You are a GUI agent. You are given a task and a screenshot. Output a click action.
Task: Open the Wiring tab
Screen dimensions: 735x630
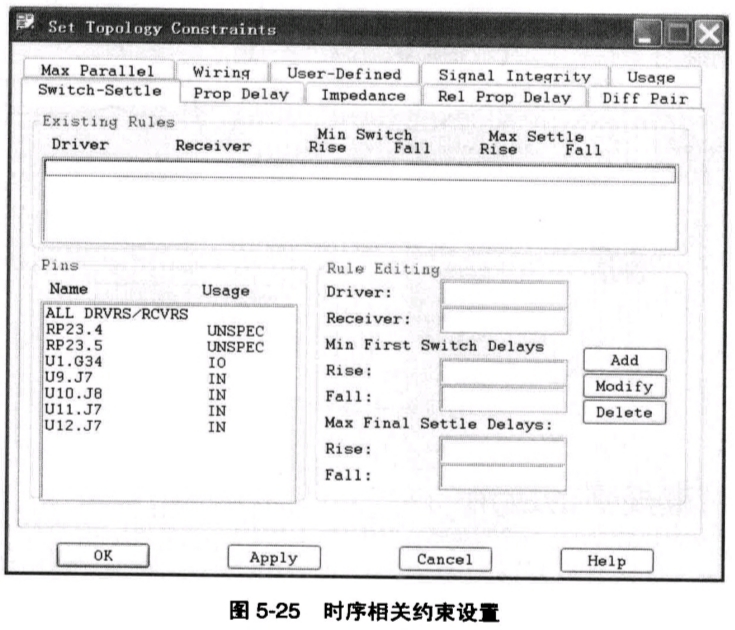(222, 72)
